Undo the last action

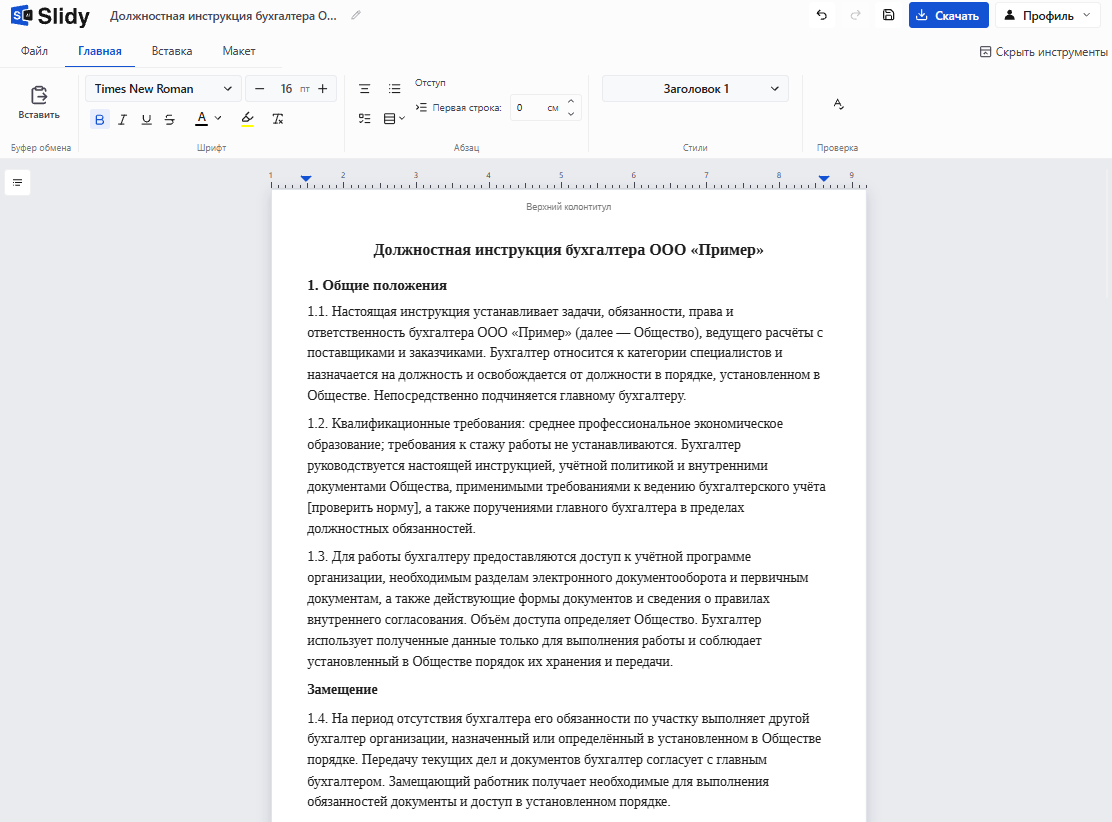tap(821, 15)
